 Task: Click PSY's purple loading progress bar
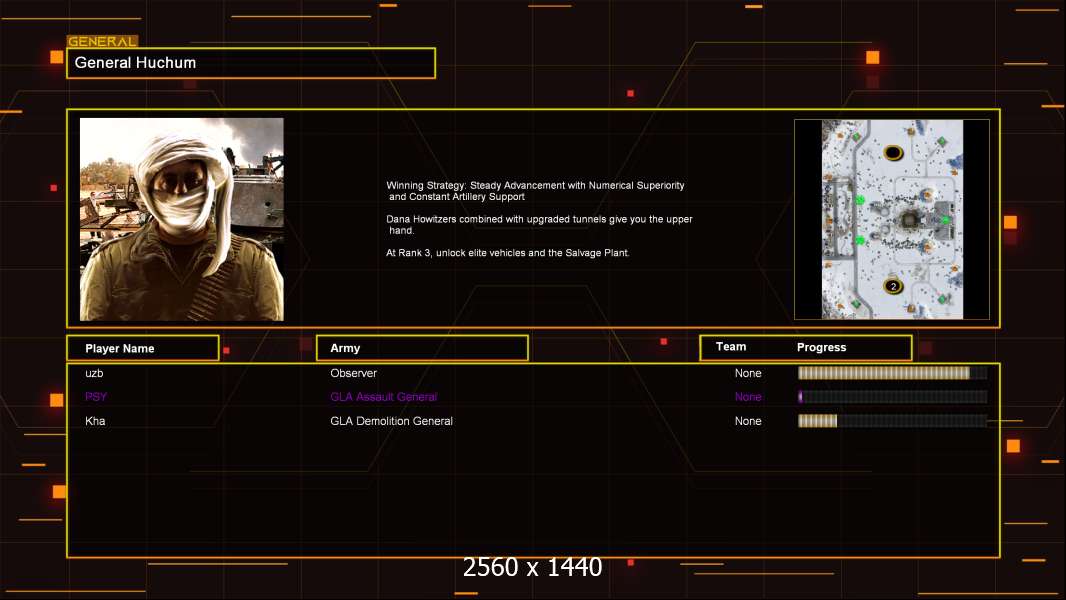[x=893, y=397]
